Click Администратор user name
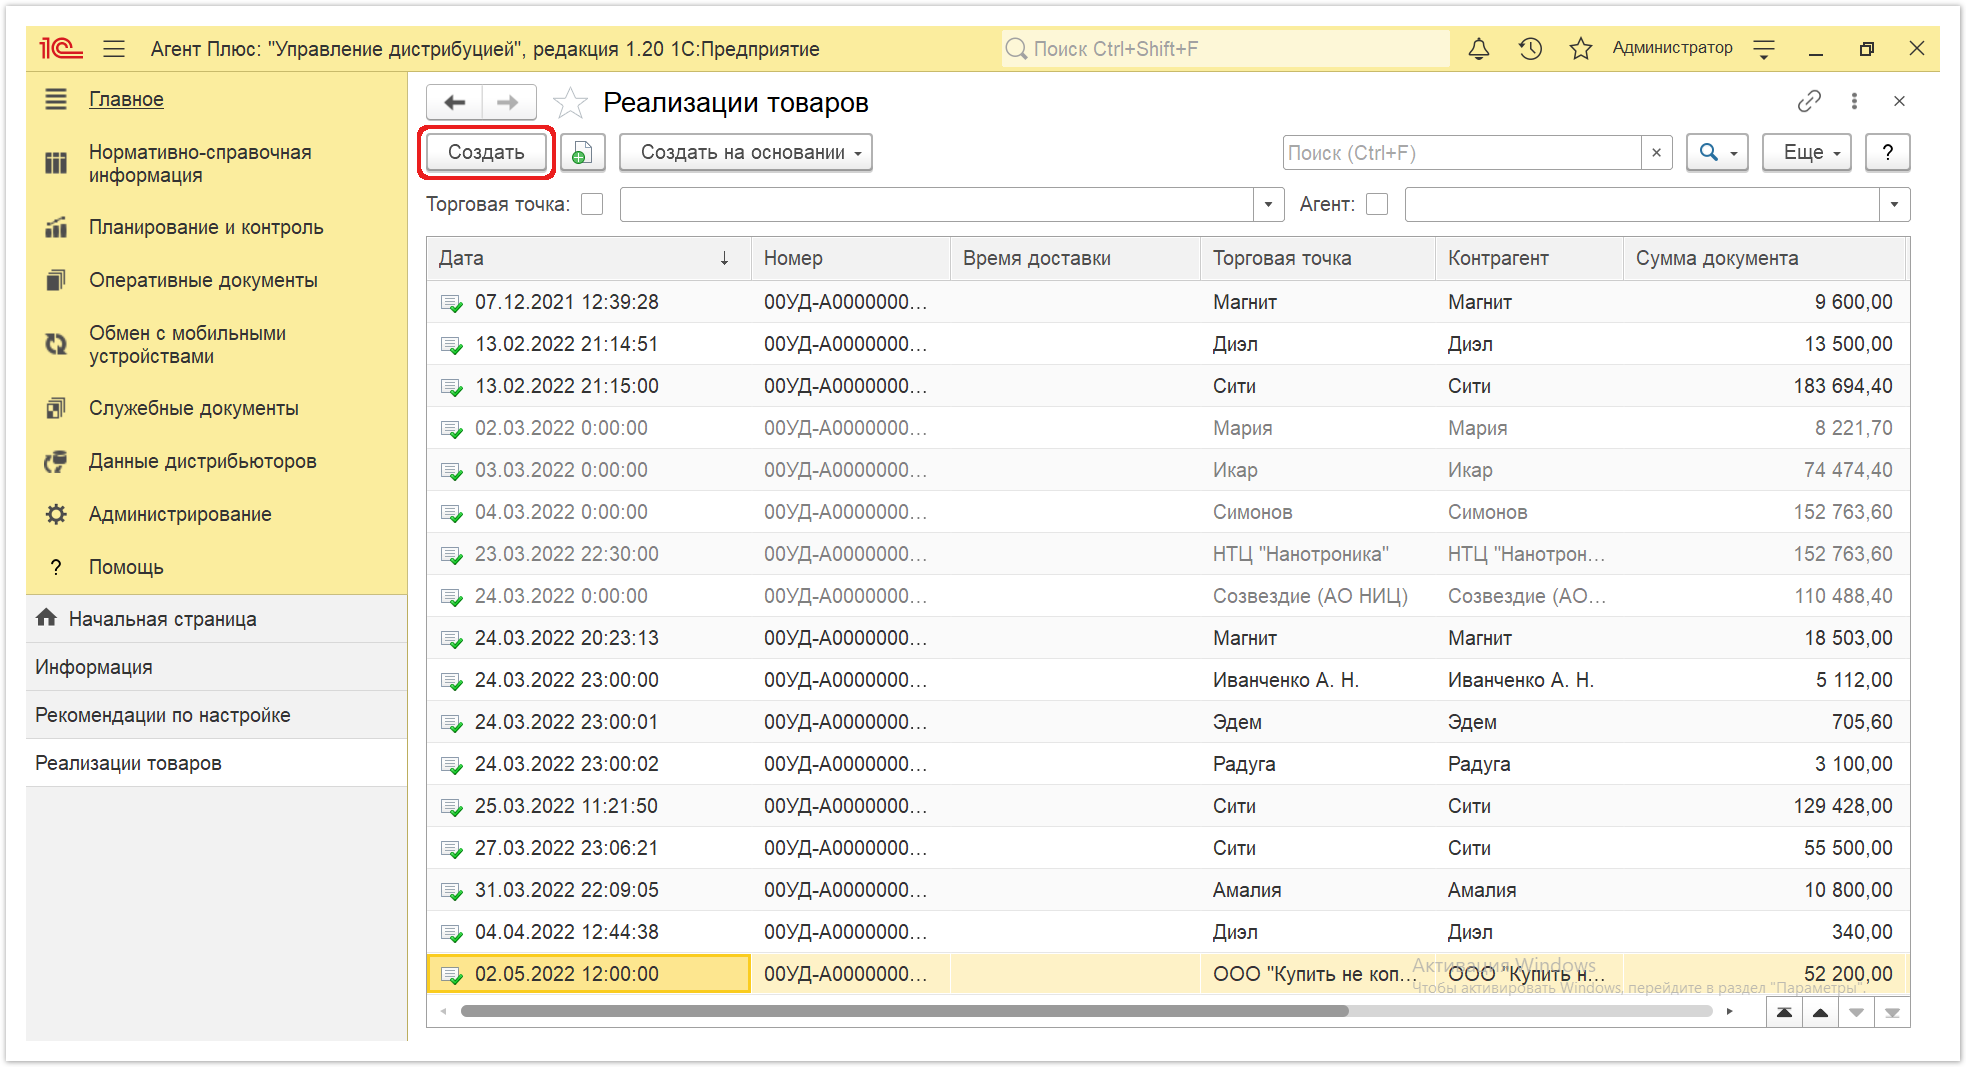Image resolution: width=1966 pixels, height=1067 pixels. [x=1672, y=48]
